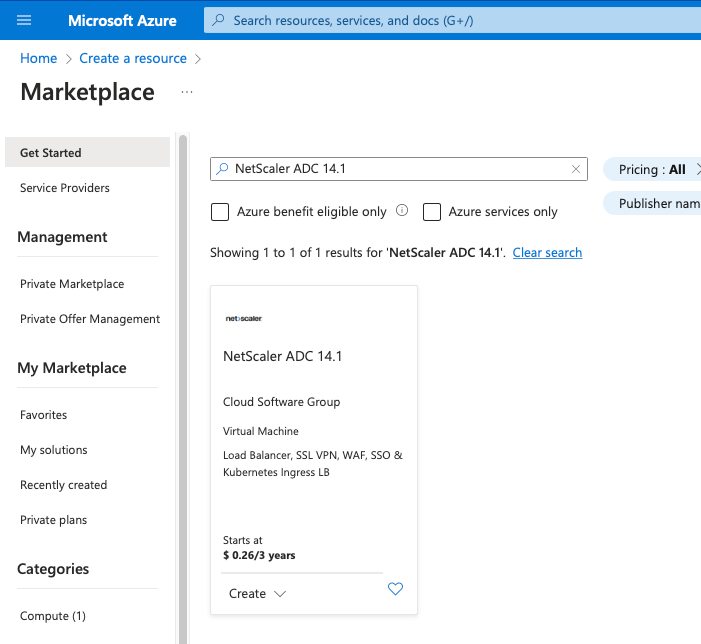Click the Create button on NetScaler card
Screen dimensions: 701x644
click(x=247, y=593)
